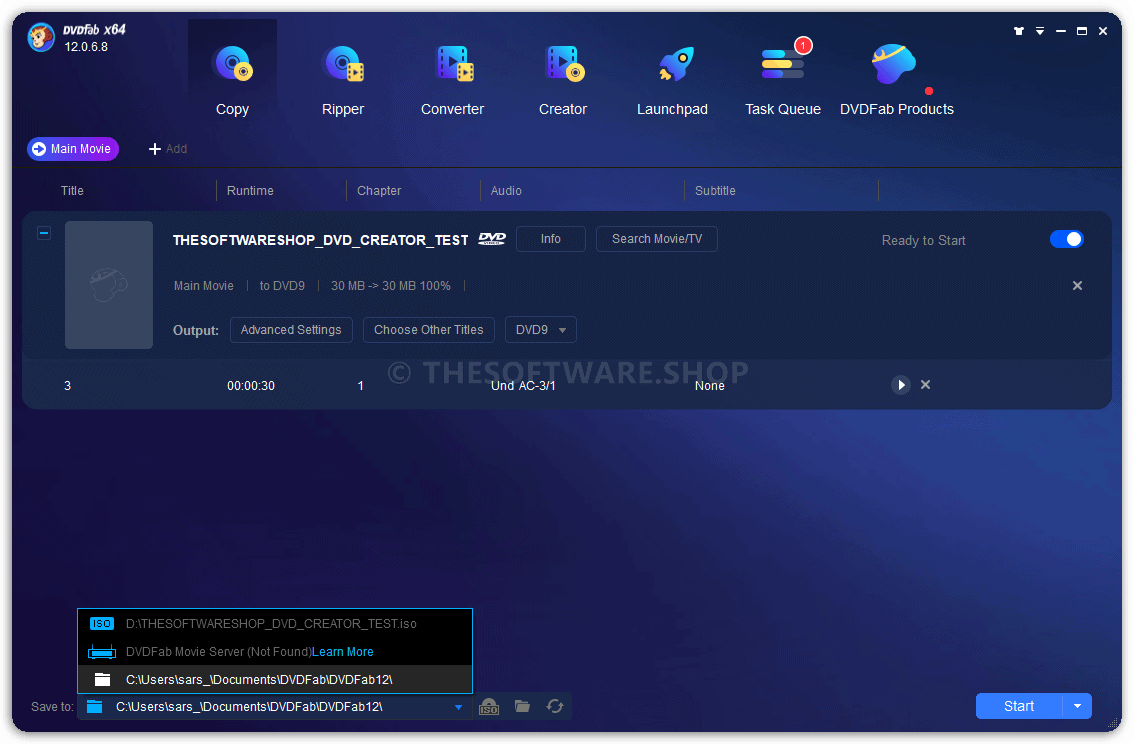Click the movie server device icon
The image size is (1134, 744).
click(102, 652)
